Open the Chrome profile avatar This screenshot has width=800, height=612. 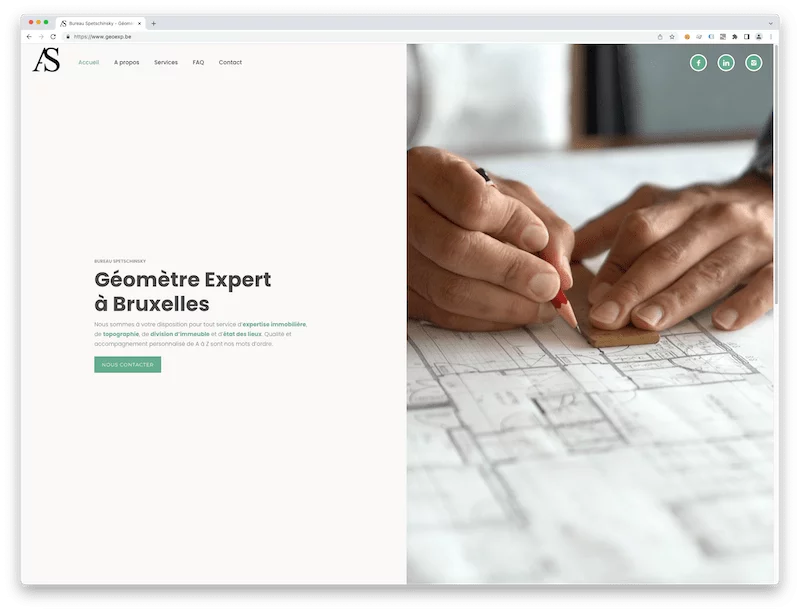[x=759, y=37]
